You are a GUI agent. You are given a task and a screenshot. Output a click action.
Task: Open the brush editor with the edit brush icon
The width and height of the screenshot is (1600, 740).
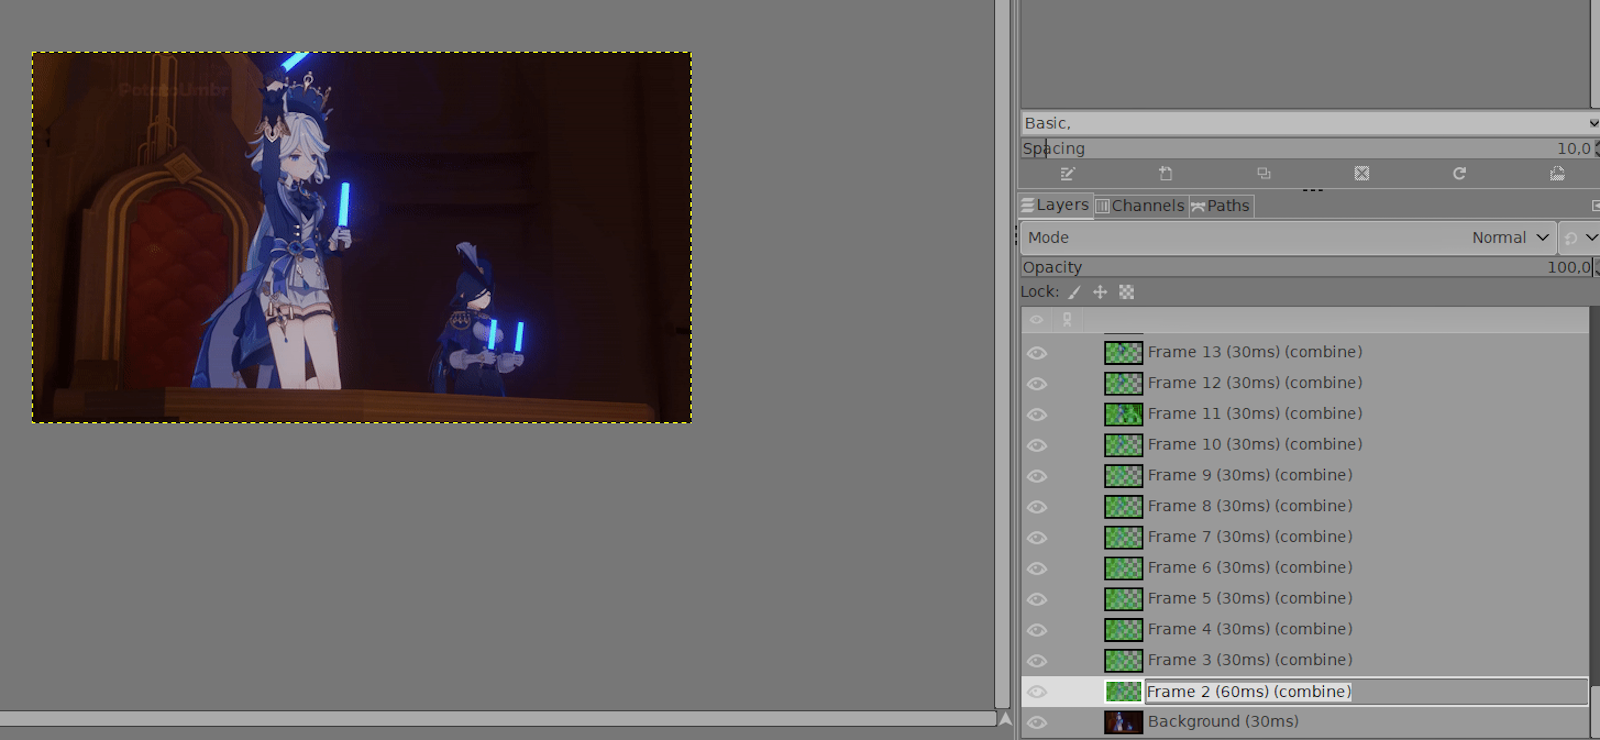(x=1067, y=174)
